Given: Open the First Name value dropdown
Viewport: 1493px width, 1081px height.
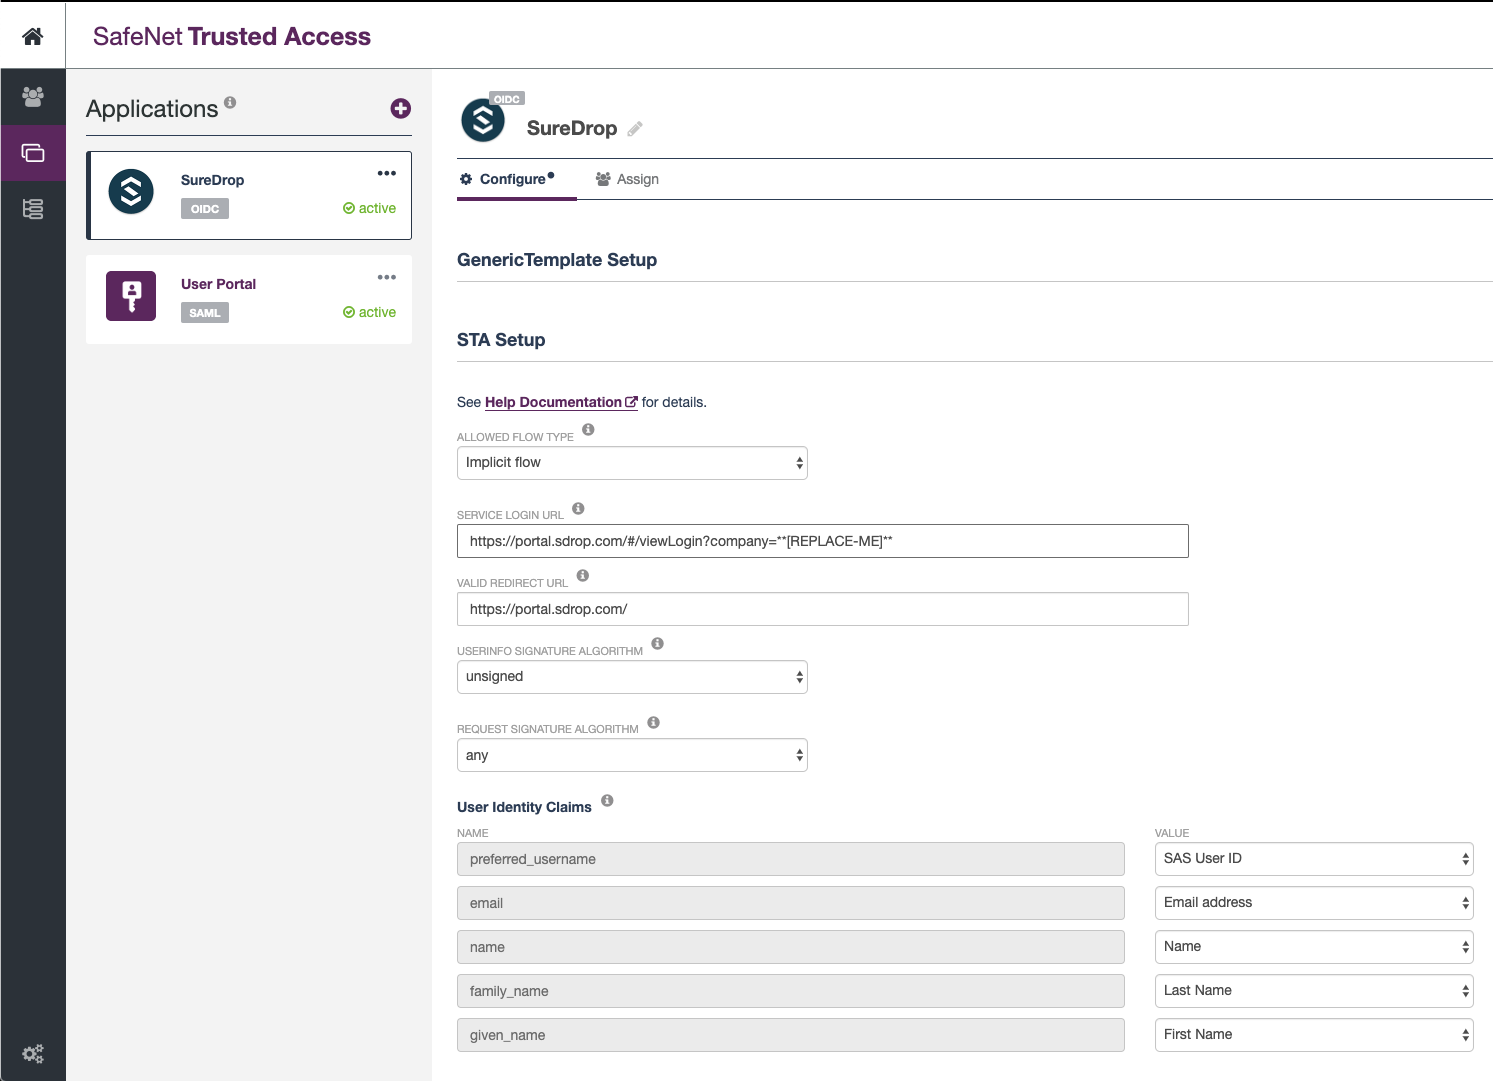Looking at the screenshot, I should click(1314, 1035).
